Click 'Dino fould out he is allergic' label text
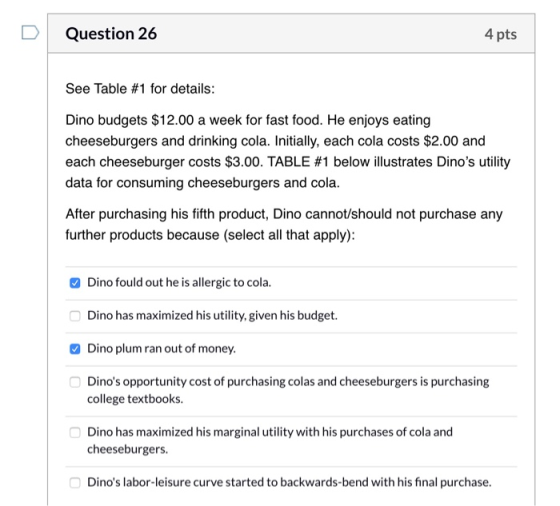 click(x=179, y=282)
